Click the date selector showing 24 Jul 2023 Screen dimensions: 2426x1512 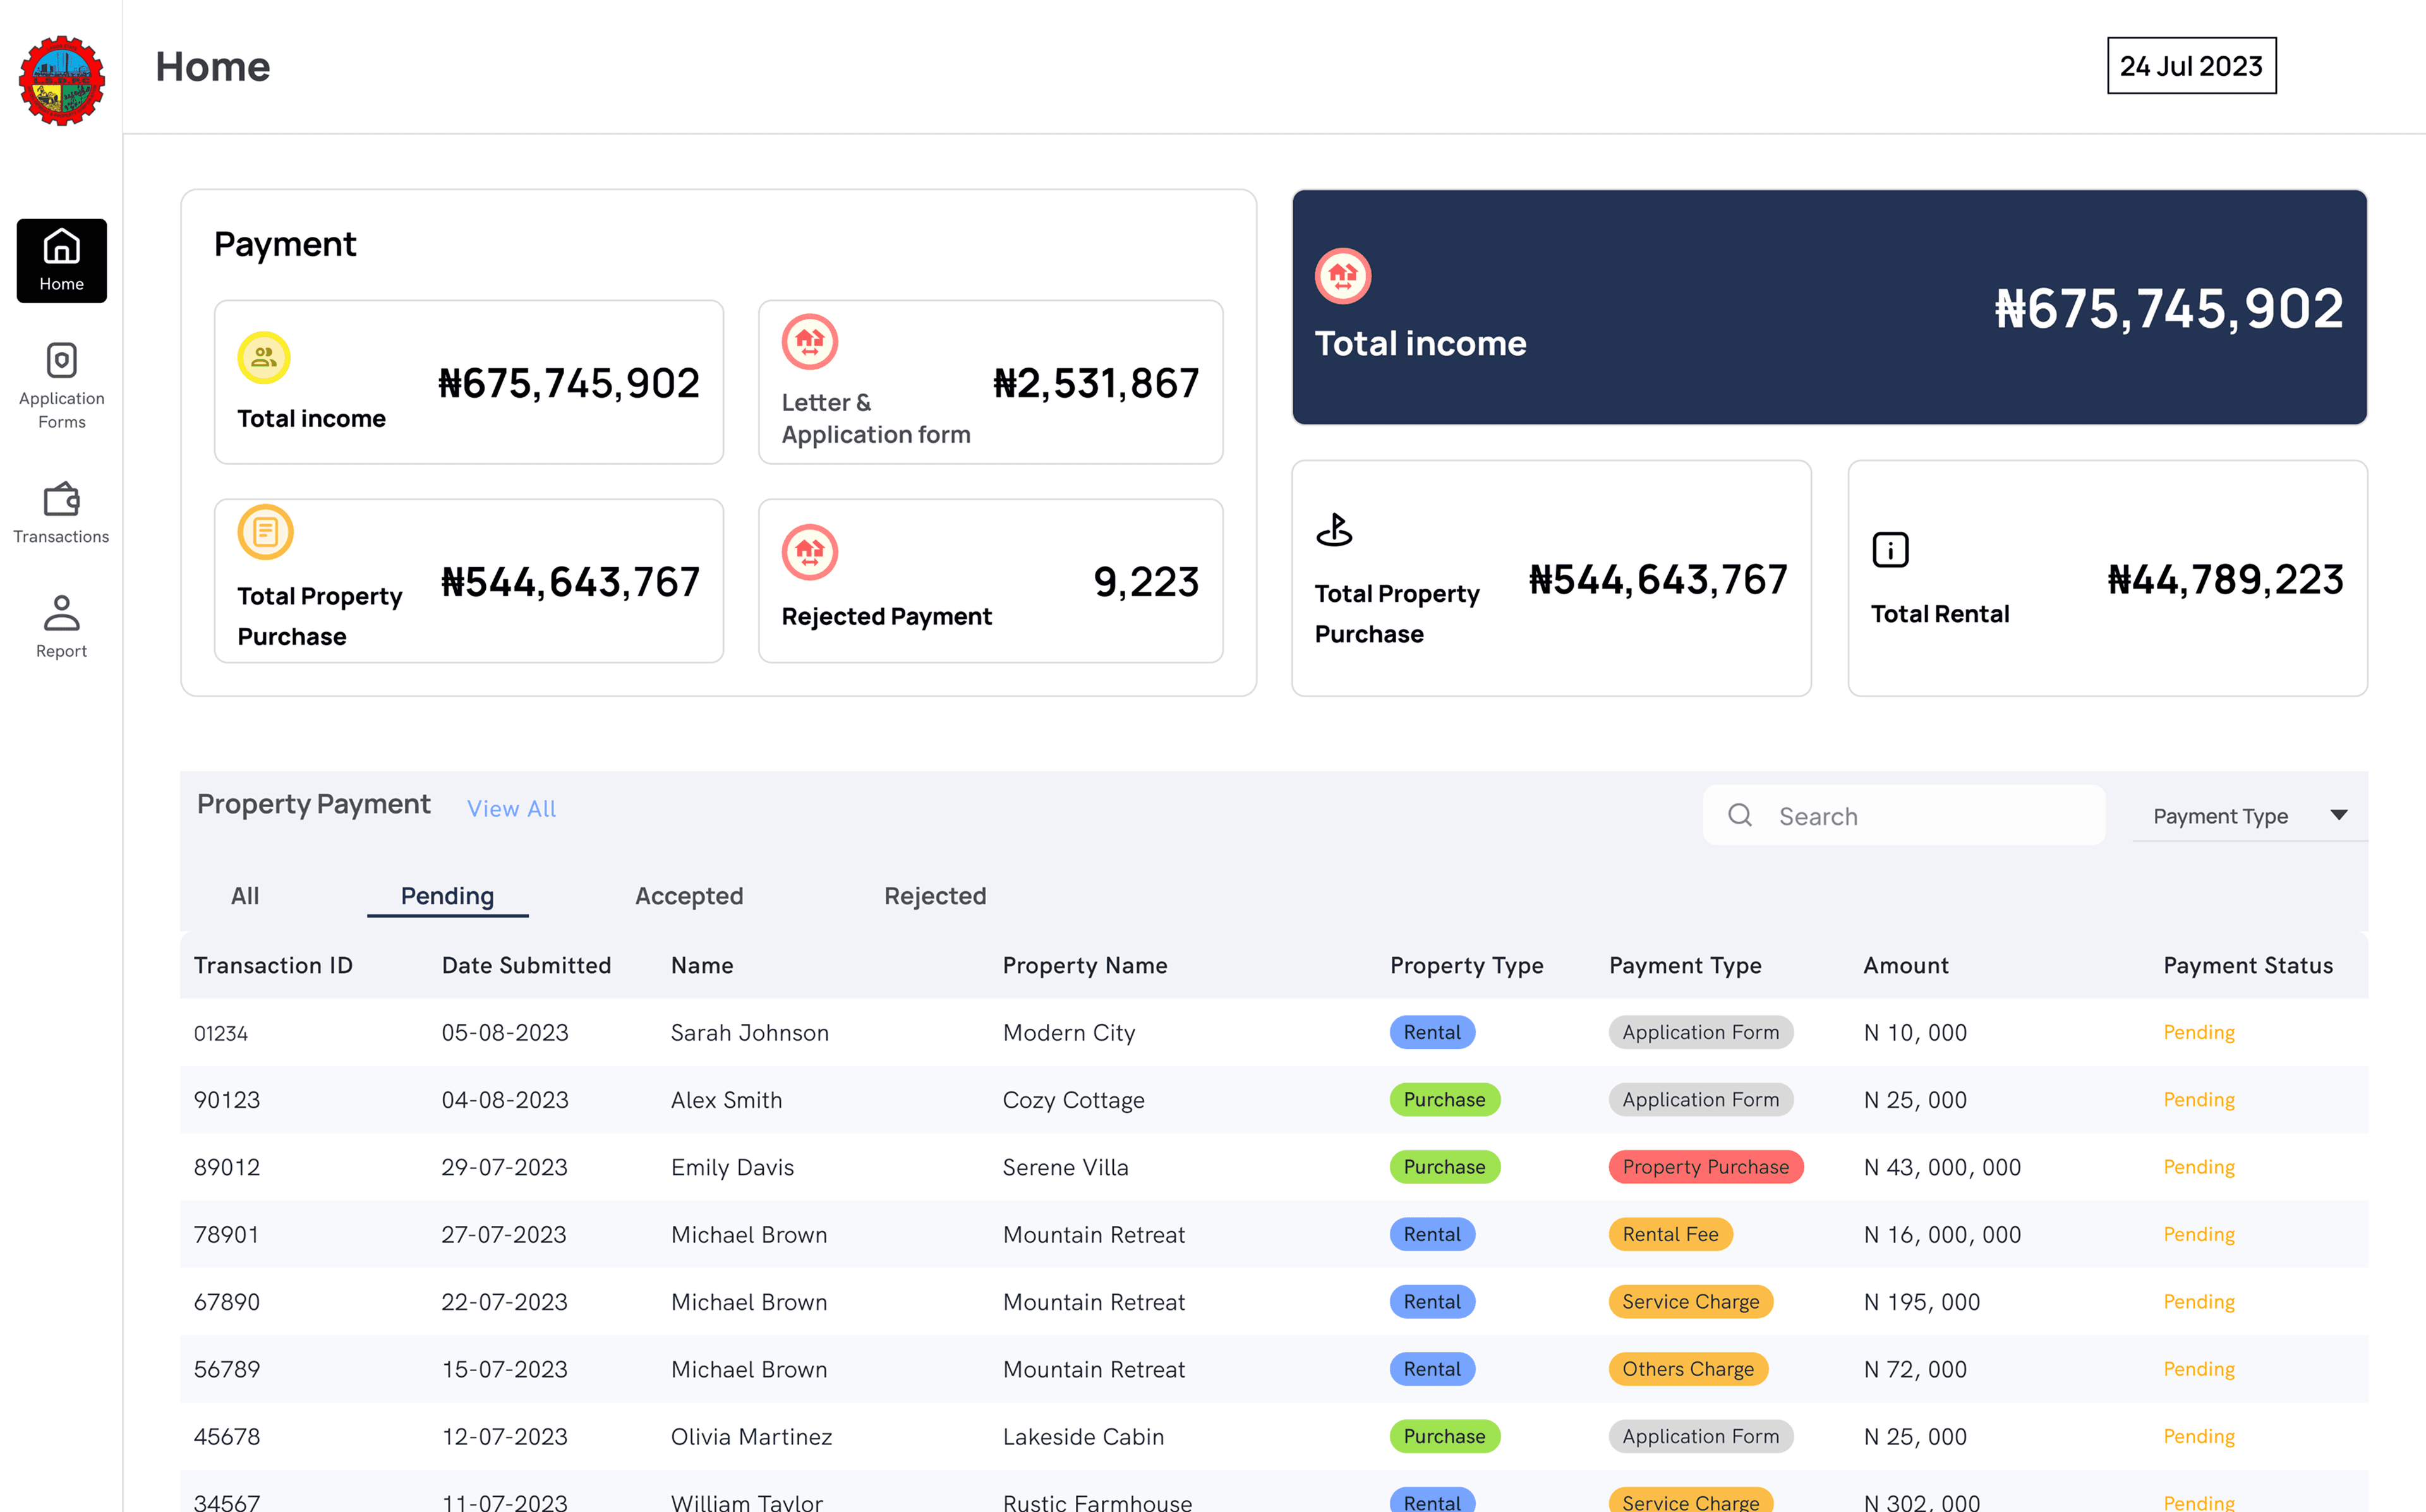coord(2191,66)
